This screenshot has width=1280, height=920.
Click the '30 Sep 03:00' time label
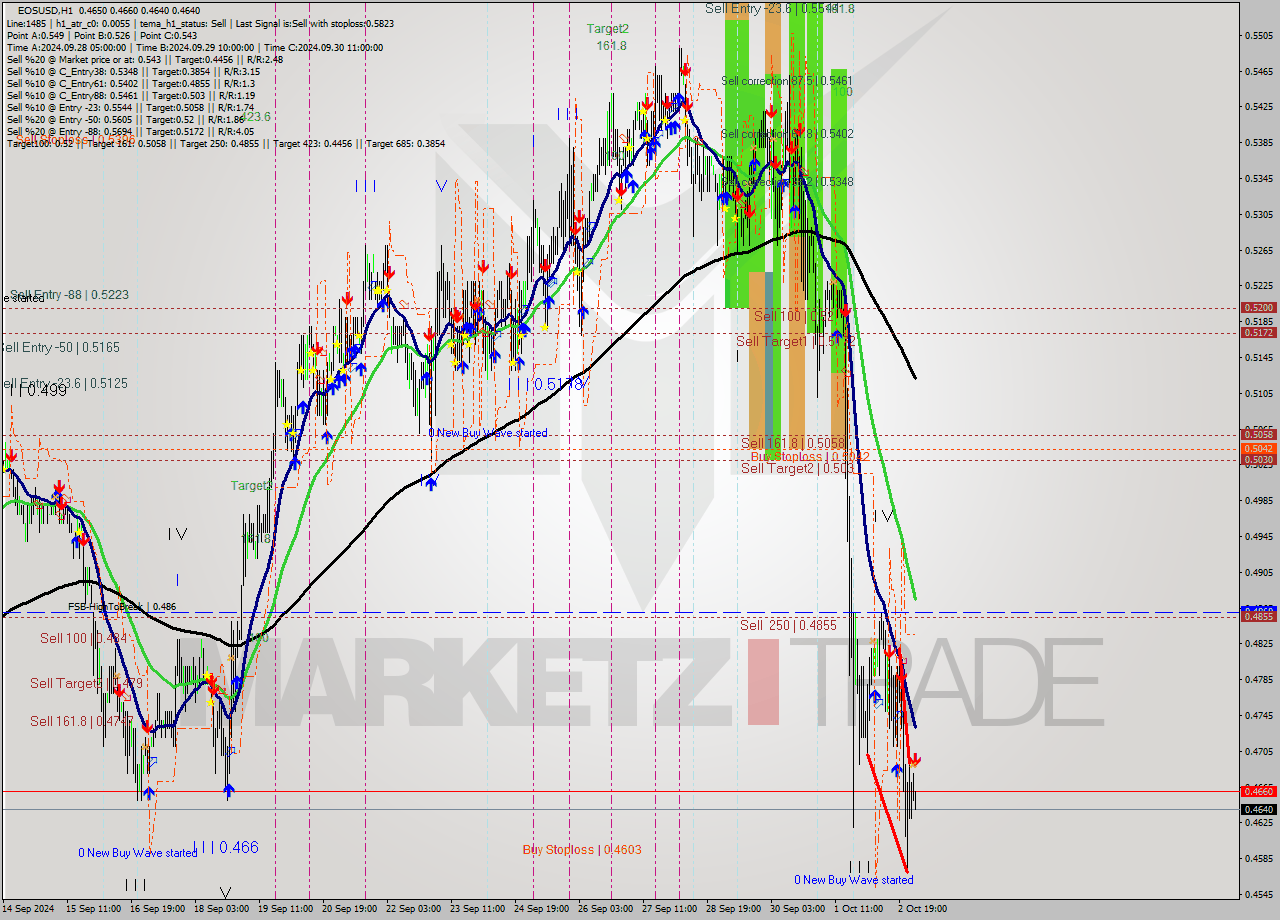click(x=797, y=909)
